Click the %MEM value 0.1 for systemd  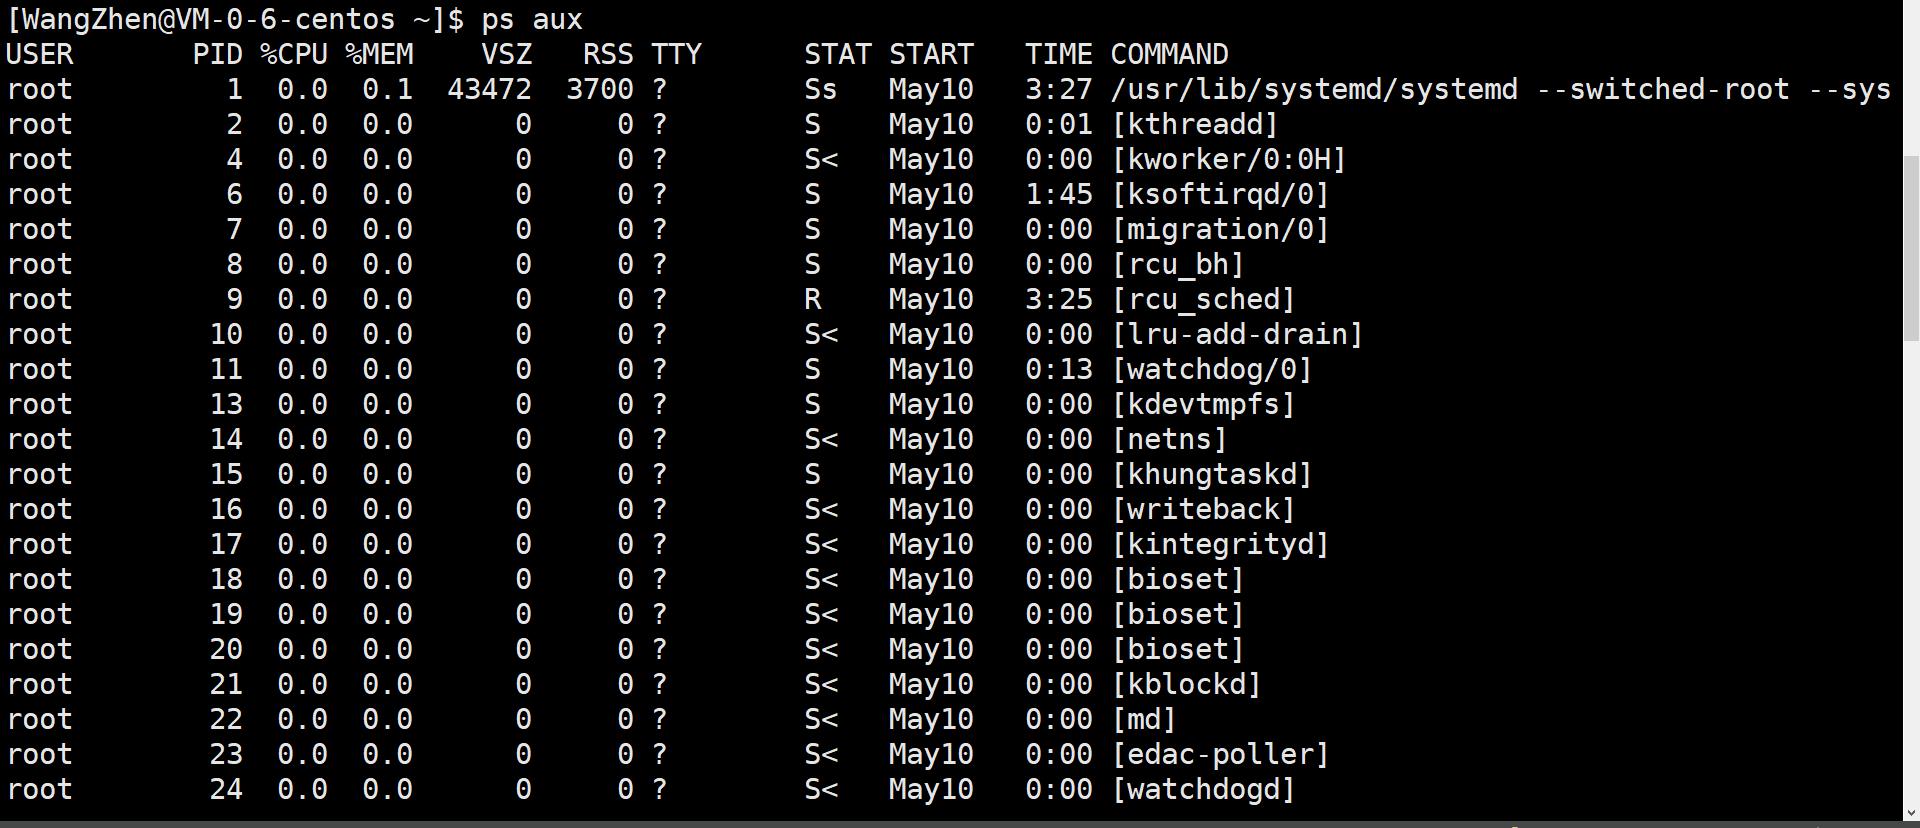pos(388,89)
